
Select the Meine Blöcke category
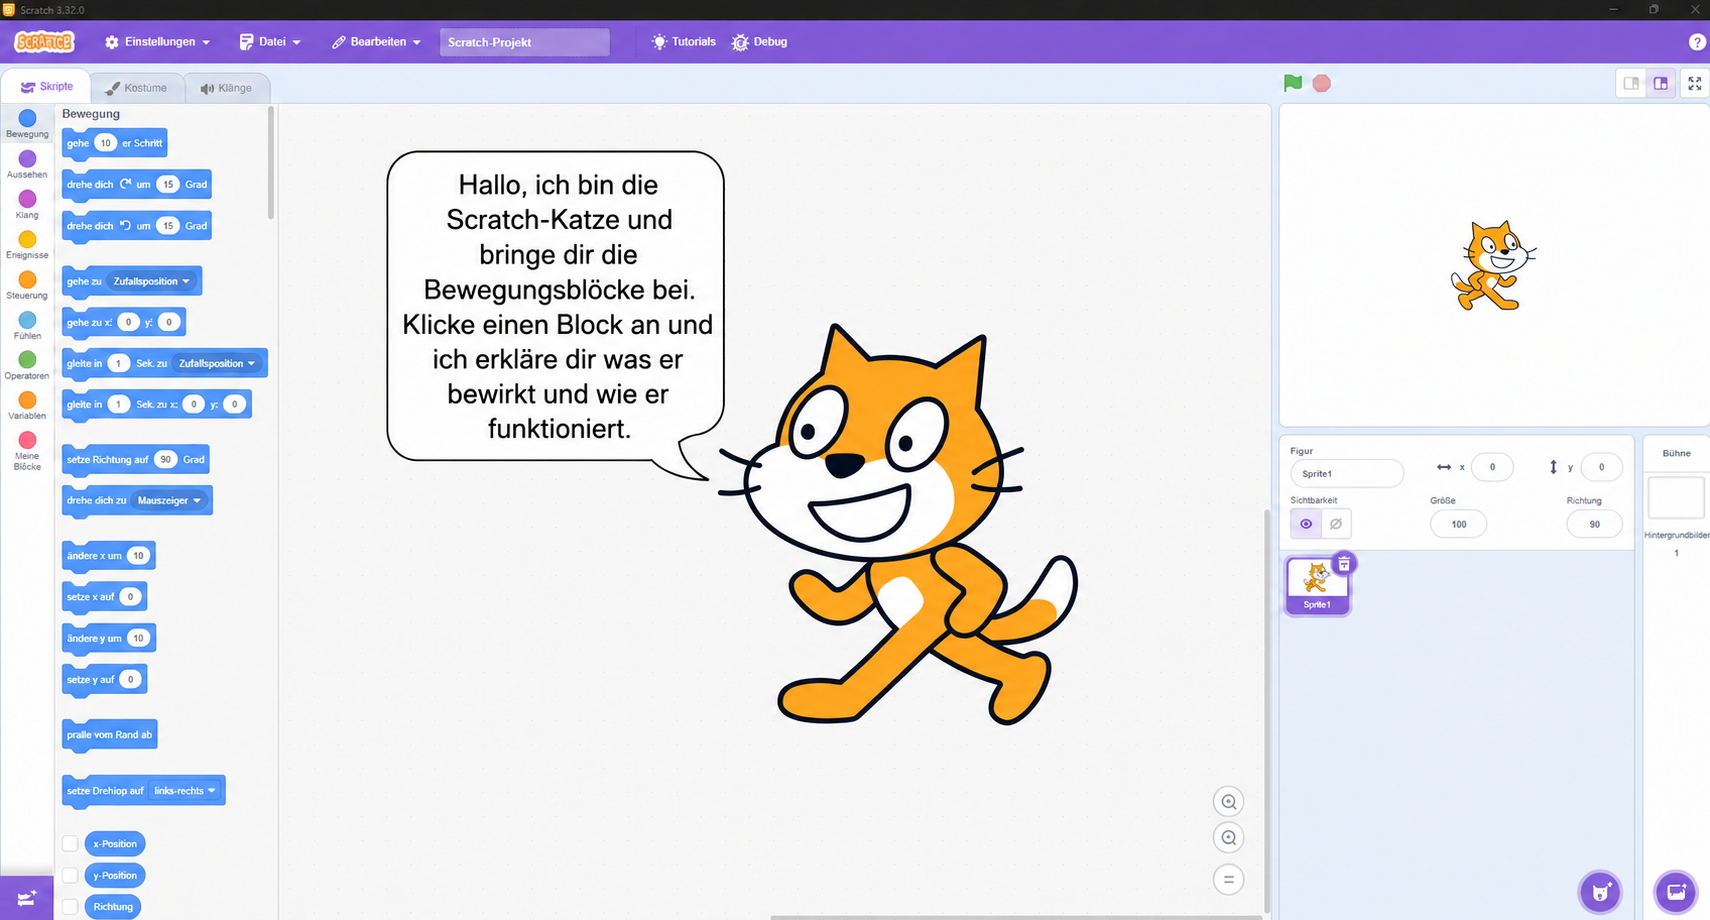pos(27,451)
